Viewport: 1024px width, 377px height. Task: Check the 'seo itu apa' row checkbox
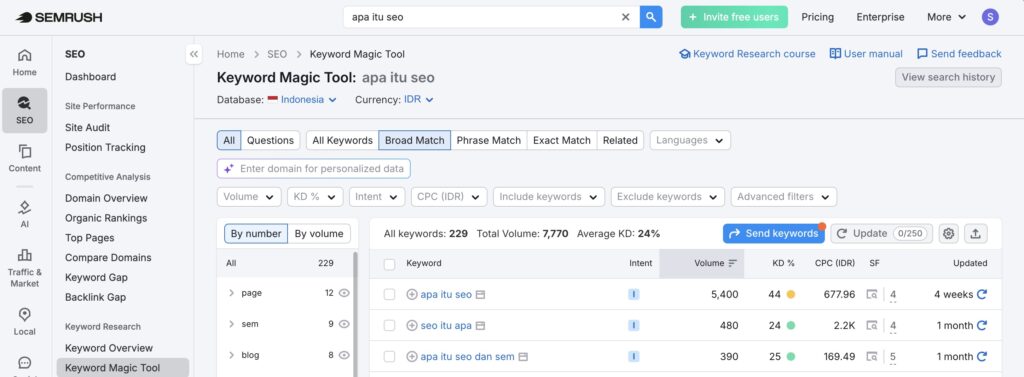(x=389, y=325)
